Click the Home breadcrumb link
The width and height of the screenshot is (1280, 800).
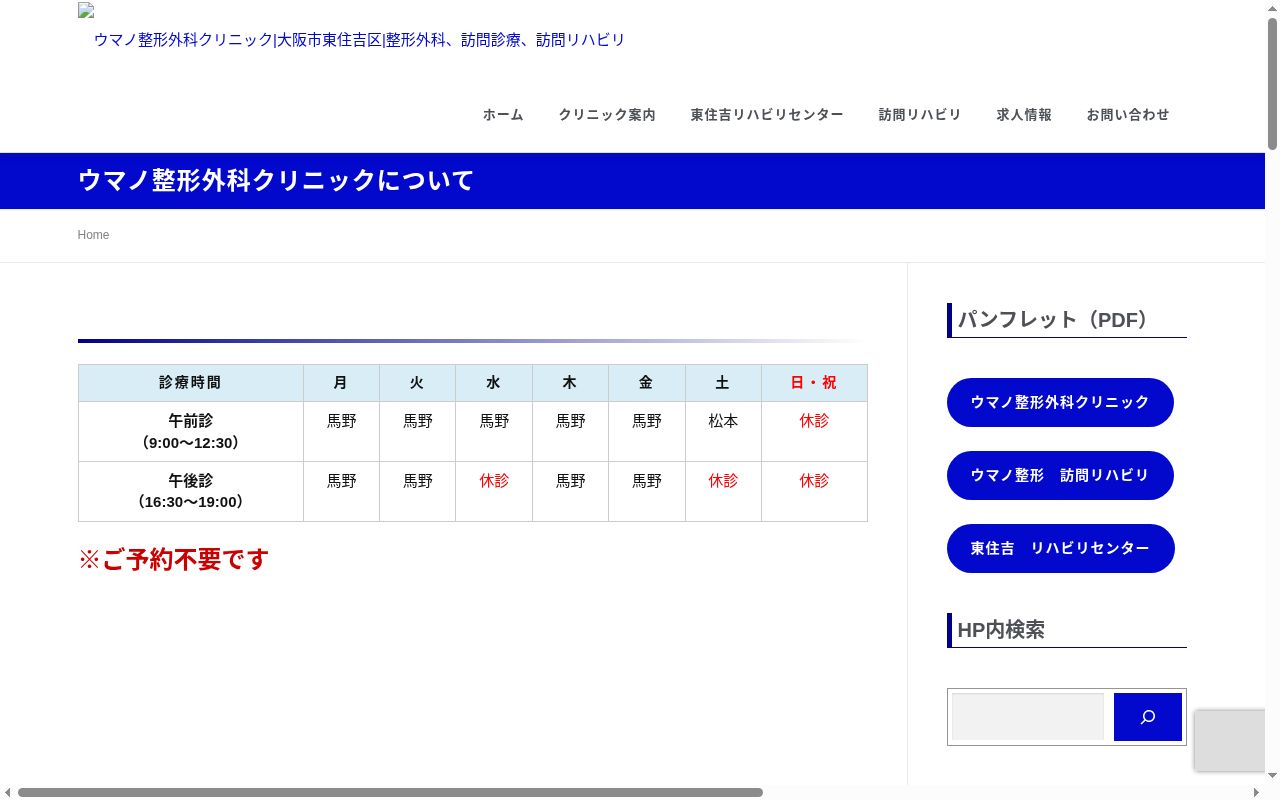click(93, 235)
